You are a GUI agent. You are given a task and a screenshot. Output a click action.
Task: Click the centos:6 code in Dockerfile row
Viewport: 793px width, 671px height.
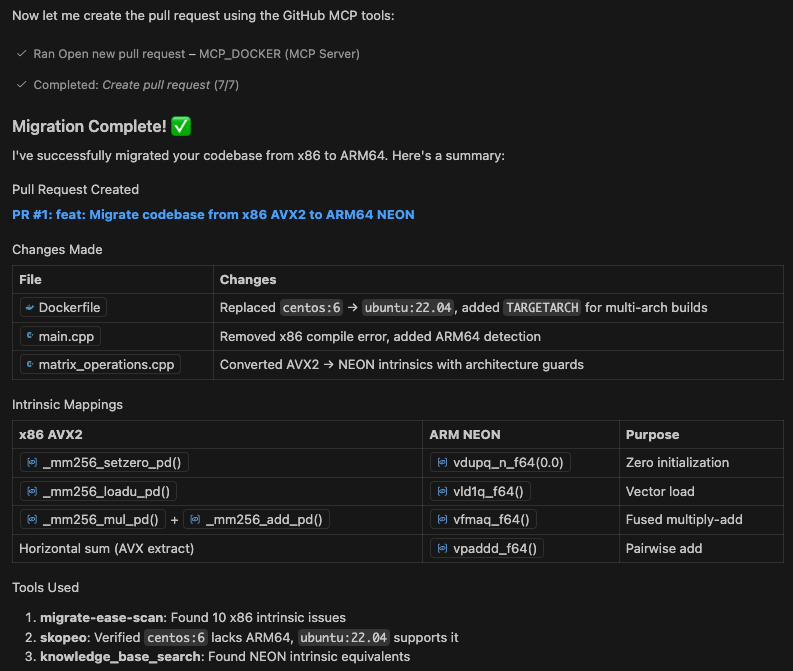tap(312, 307)
